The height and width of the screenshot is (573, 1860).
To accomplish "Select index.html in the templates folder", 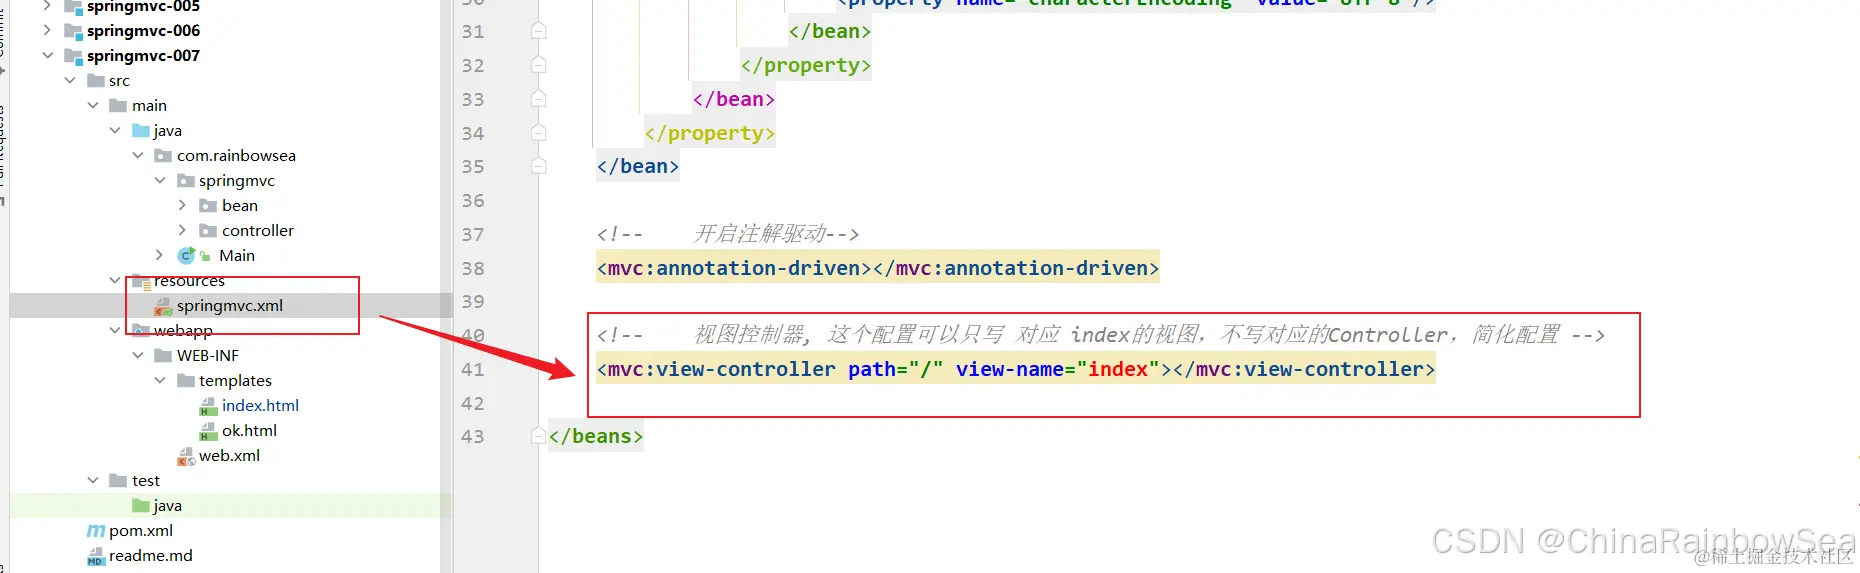I will [x=260, y=405].
